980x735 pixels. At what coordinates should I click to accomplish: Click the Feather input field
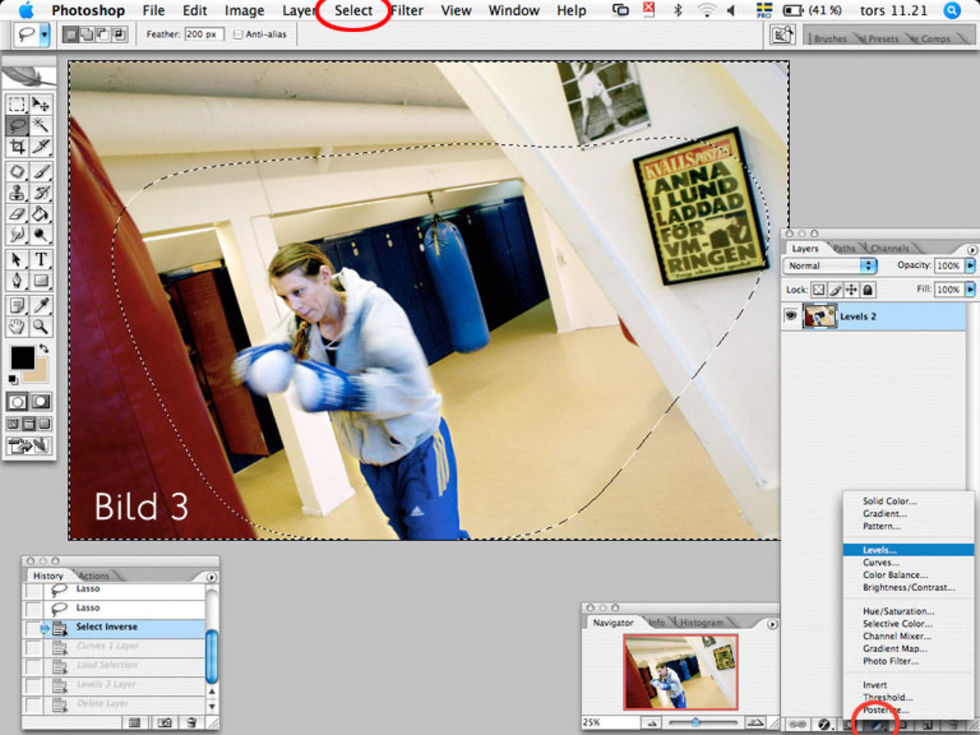click(204, 34)
